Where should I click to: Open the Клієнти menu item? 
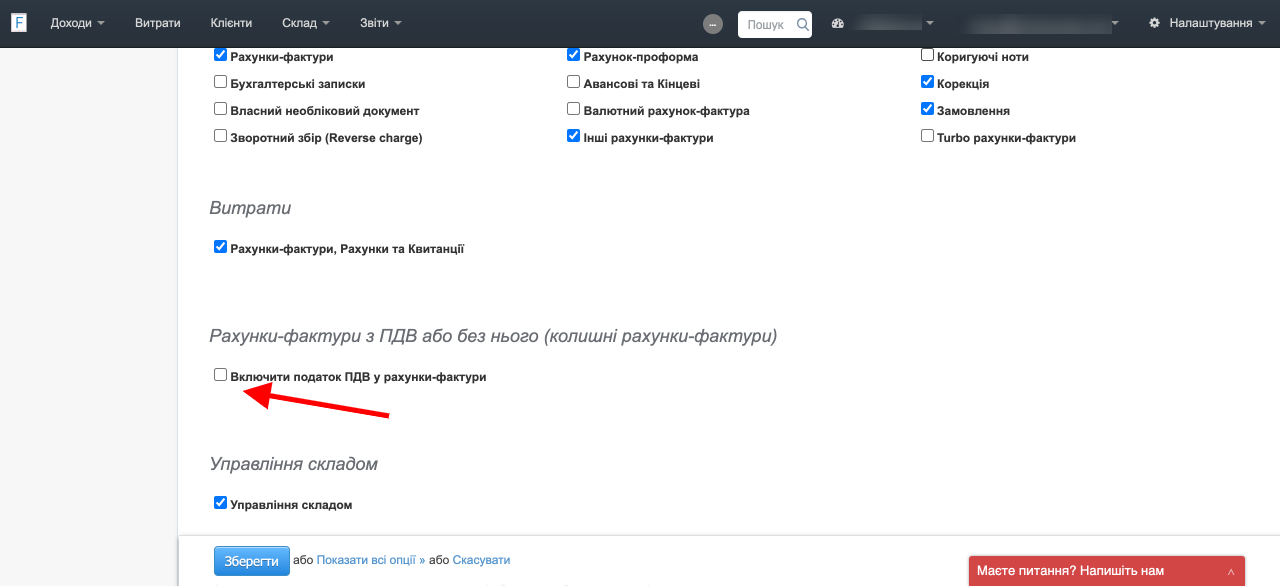[231, 23]
